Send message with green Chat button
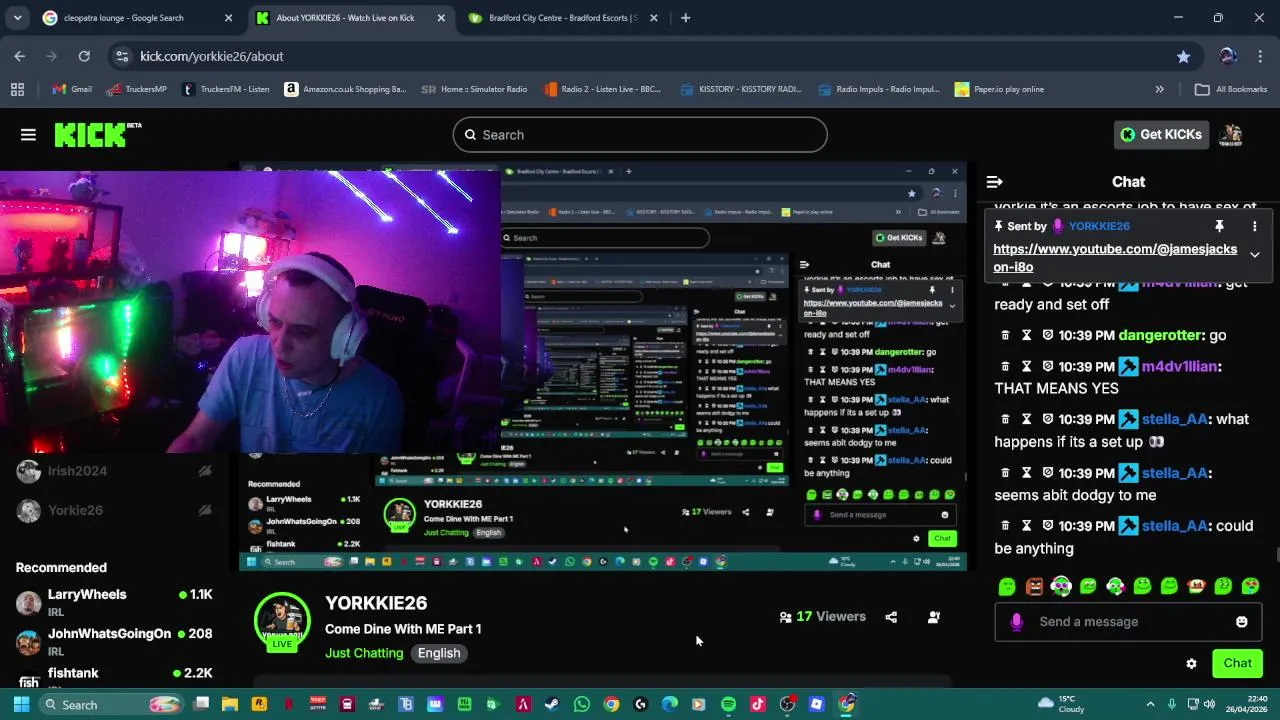 [1237, 663]
